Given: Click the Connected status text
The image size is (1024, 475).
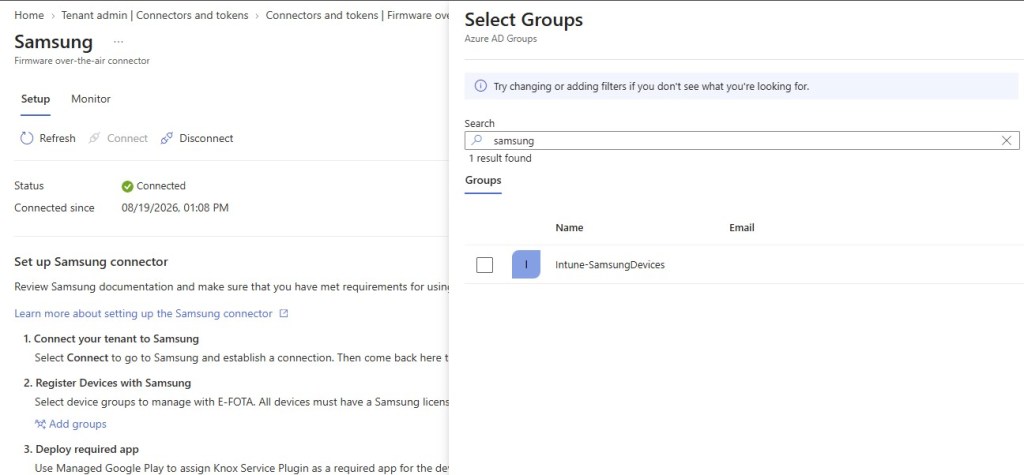Looking at the screenshot, I should 161,186.
